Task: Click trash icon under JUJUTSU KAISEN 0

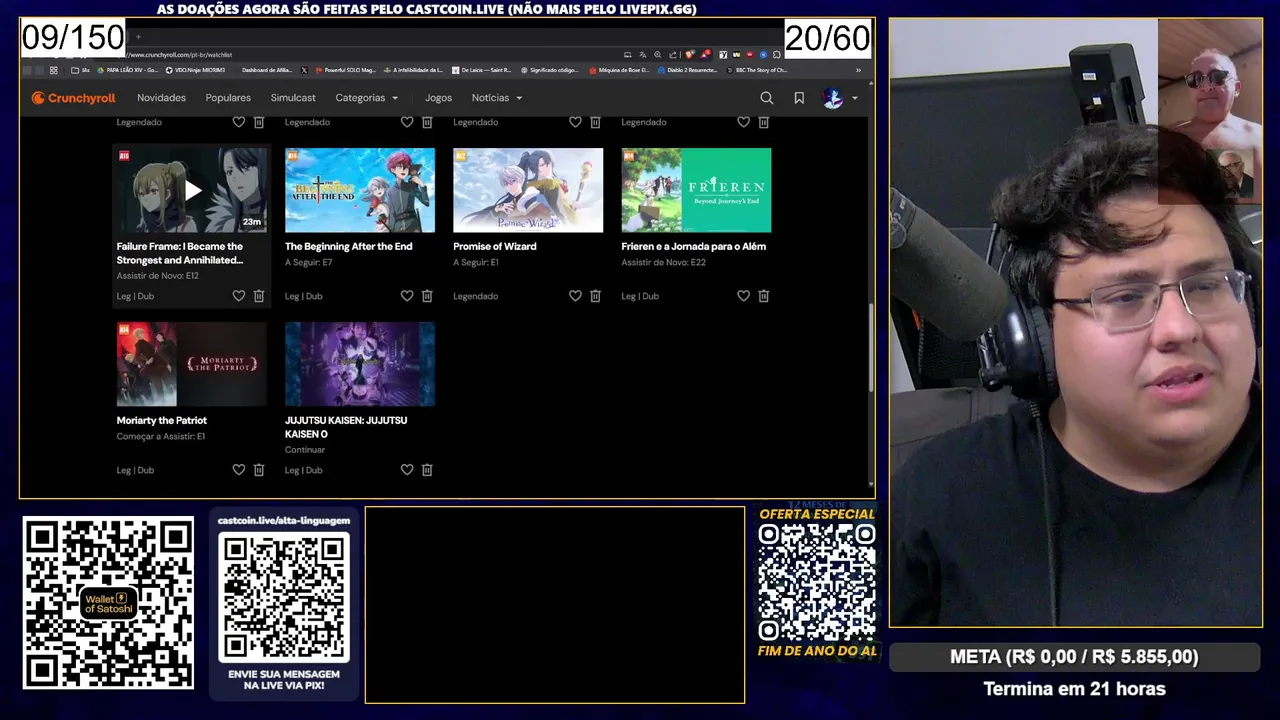Action: (427, 470)
